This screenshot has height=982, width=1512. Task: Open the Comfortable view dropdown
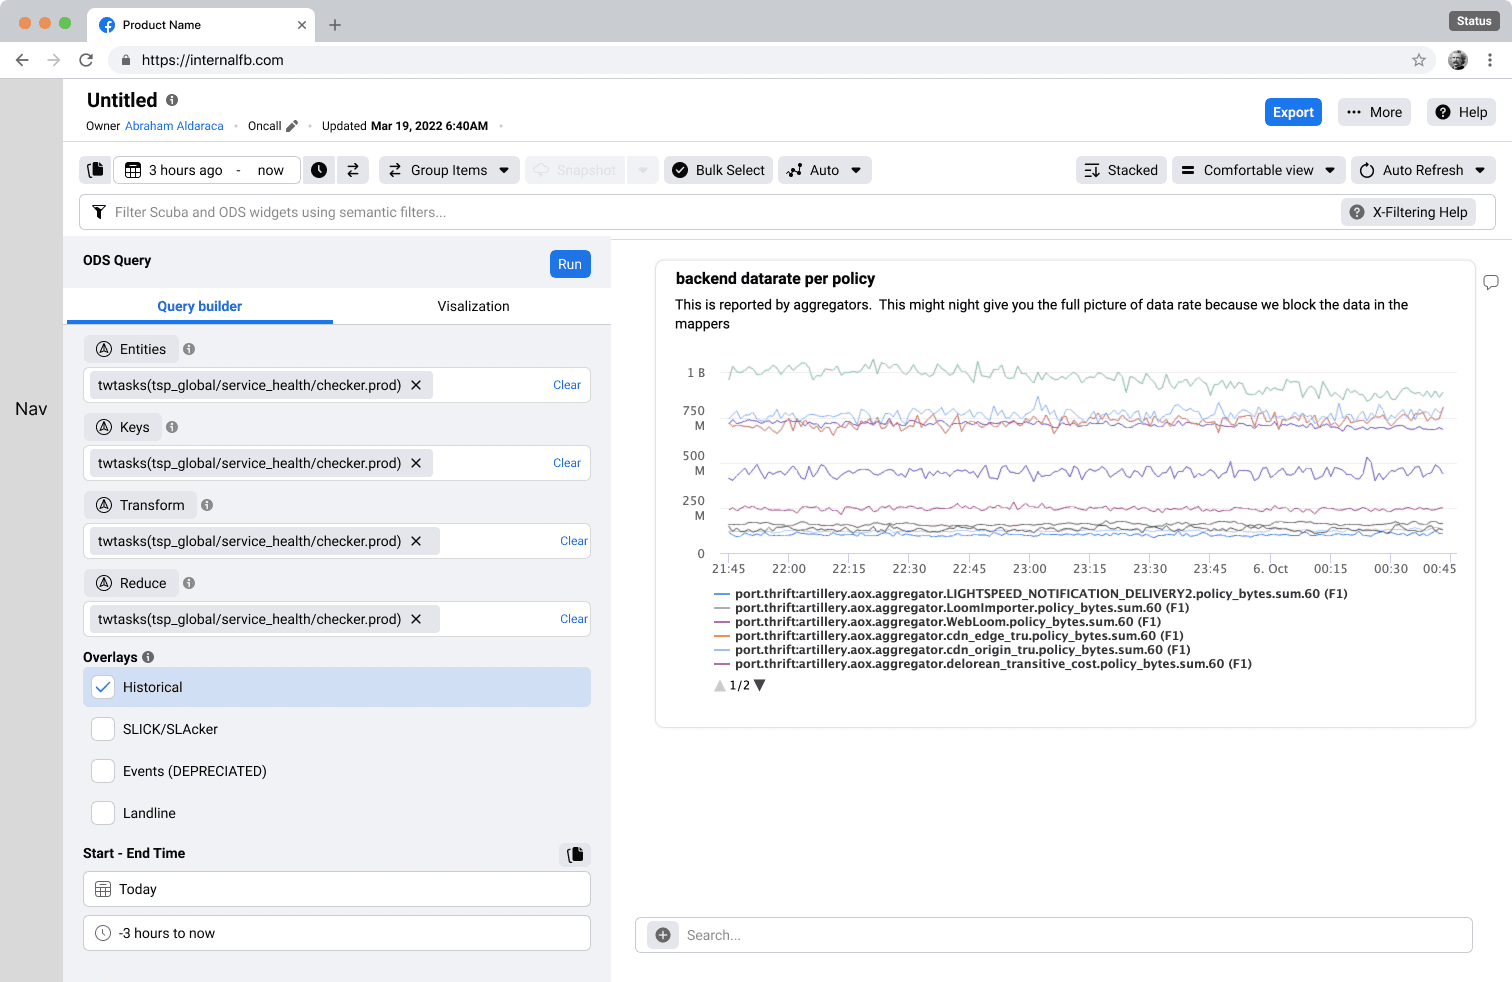[x=1258, y=170]
